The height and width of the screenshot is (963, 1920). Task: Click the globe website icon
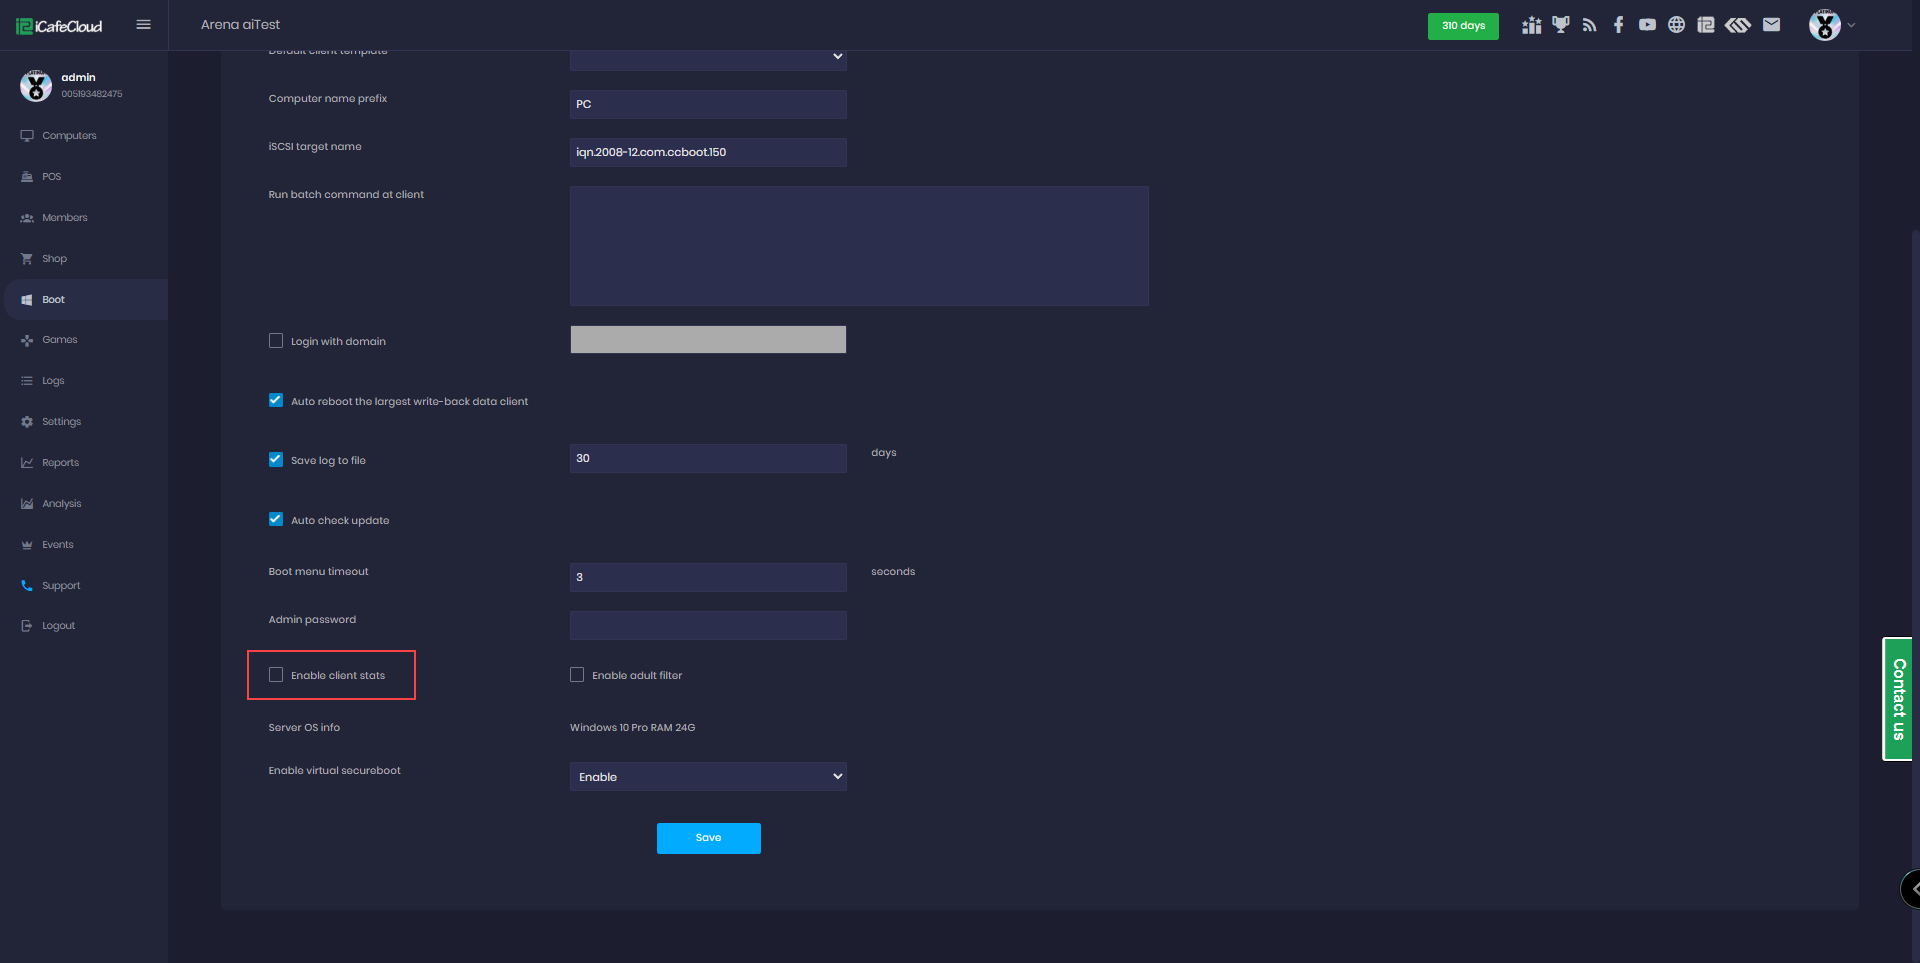point(1676,25)
